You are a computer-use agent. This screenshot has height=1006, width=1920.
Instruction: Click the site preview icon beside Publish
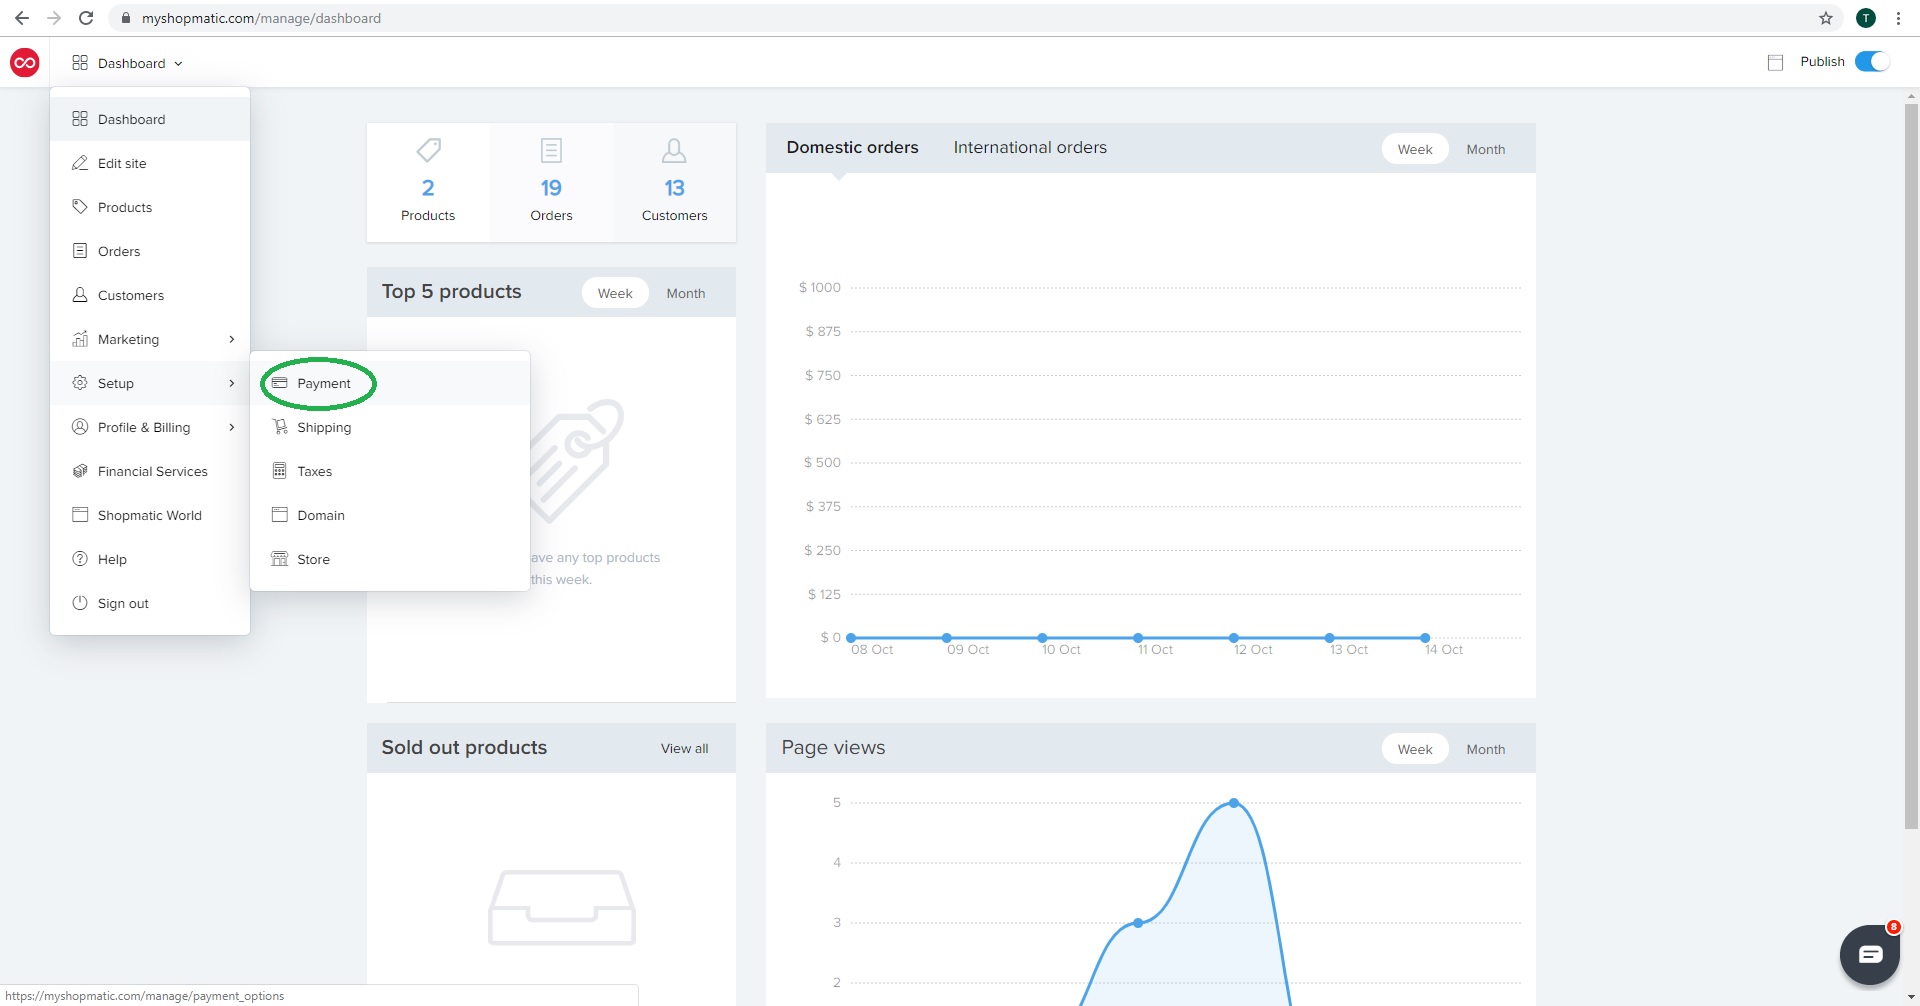click(x=1776, y=62)
